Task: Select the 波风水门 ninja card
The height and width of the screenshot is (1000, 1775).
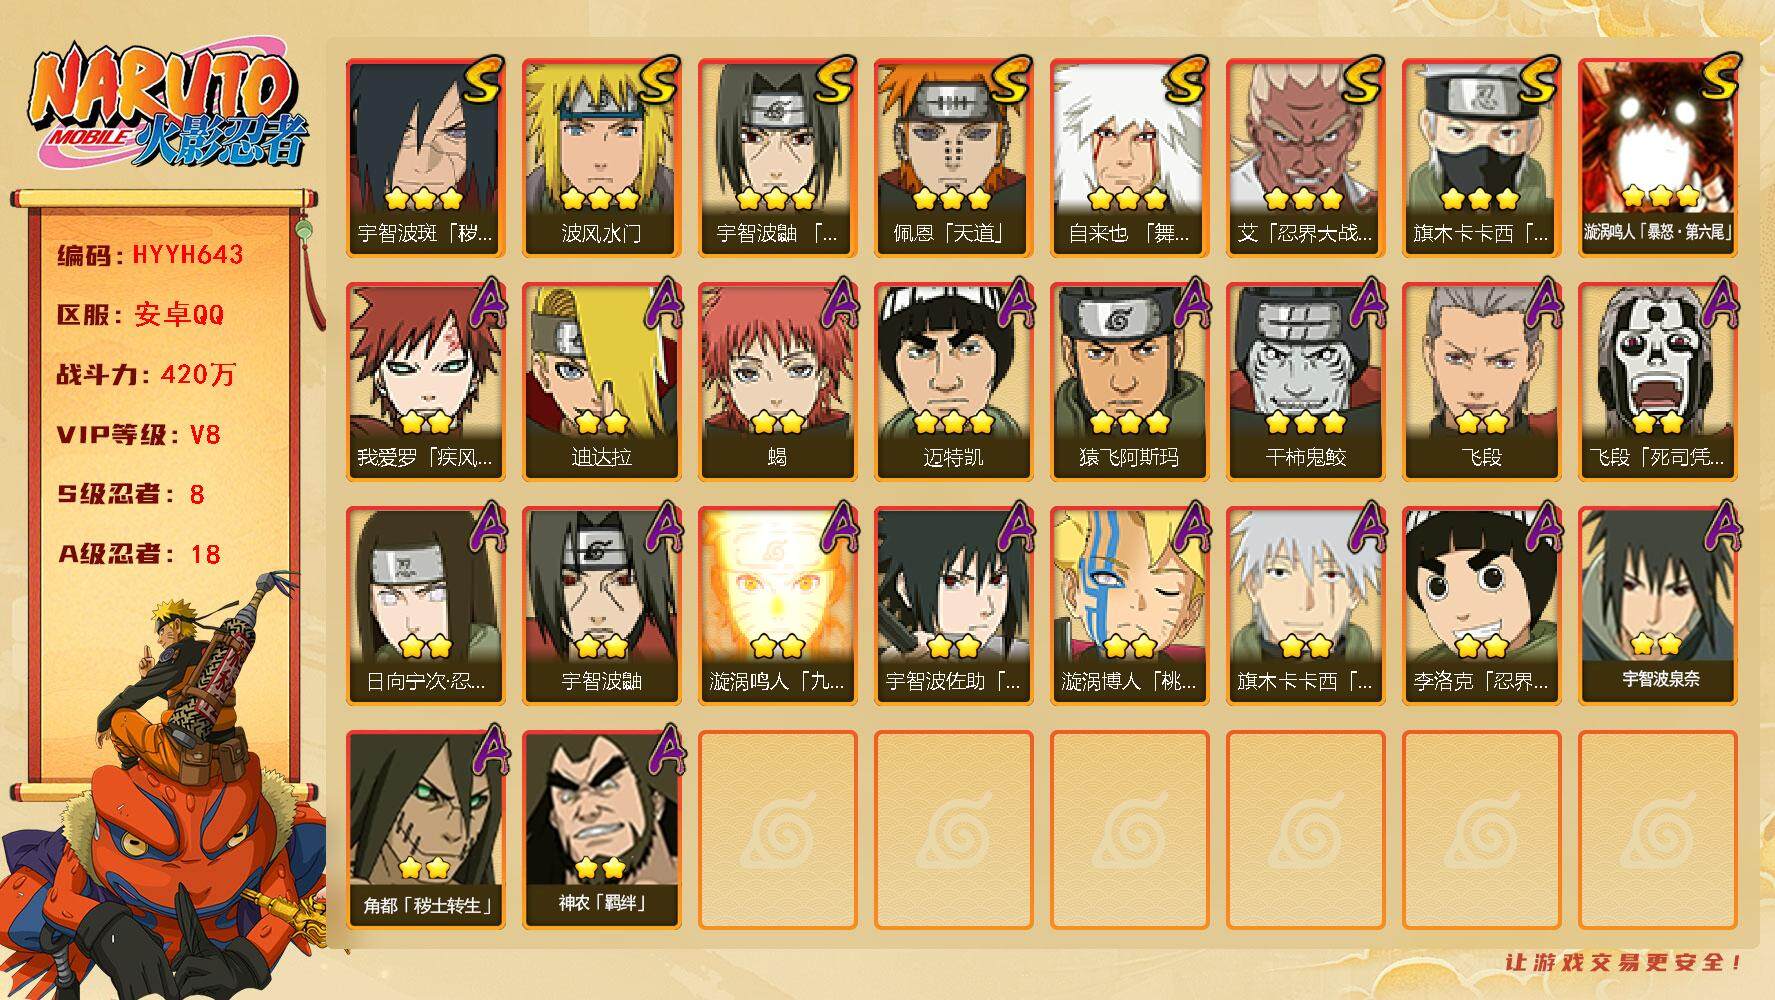Action: tap(601, 158)
